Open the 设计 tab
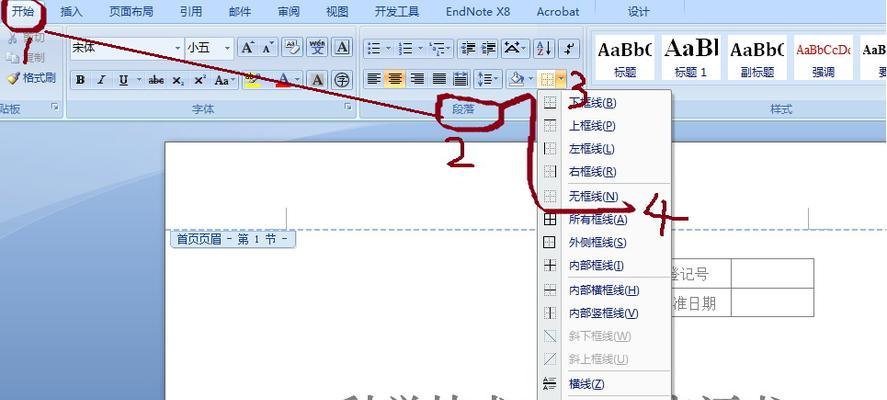 click(639, 11)
